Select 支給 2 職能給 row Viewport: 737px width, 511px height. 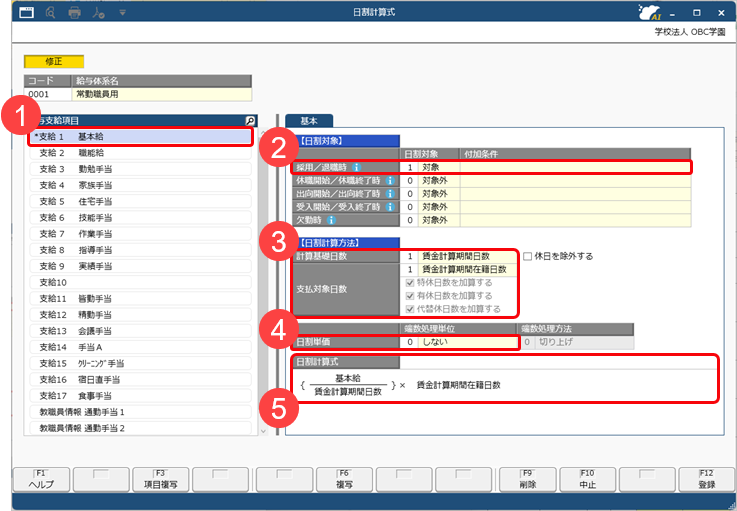point(141,153)
